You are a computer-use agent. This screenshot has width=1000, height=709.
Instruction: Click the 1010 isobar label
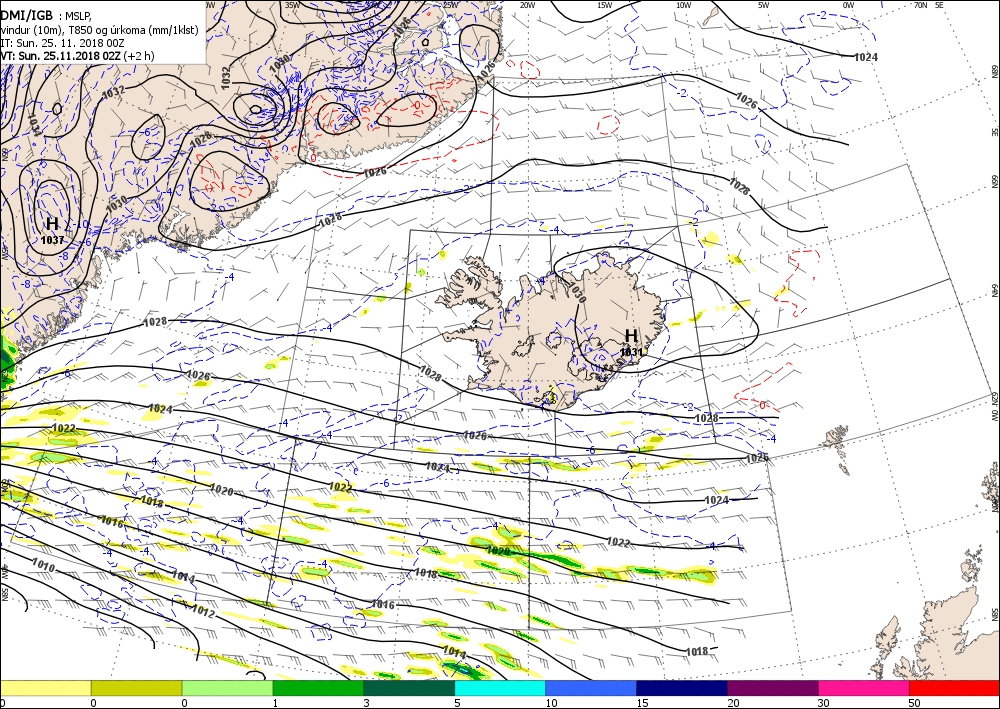[x=43, y=566]
